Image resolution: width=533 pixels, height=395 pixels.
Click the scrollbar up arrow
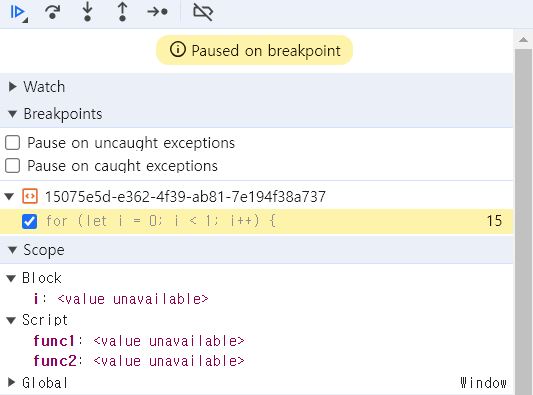click(523, 40)
